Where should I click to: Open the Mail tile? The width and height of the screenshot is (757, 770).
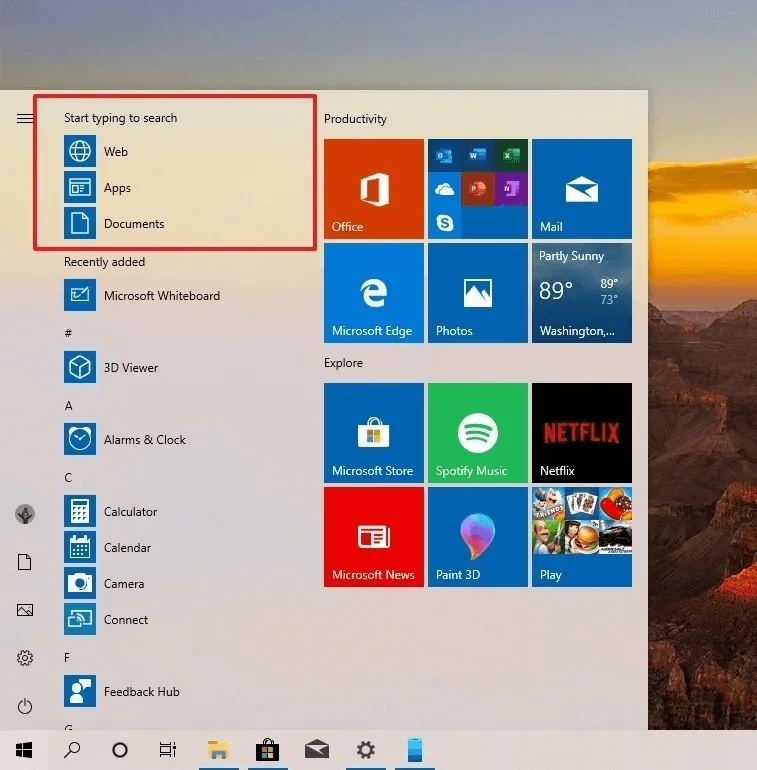click(x=582, y=189)
